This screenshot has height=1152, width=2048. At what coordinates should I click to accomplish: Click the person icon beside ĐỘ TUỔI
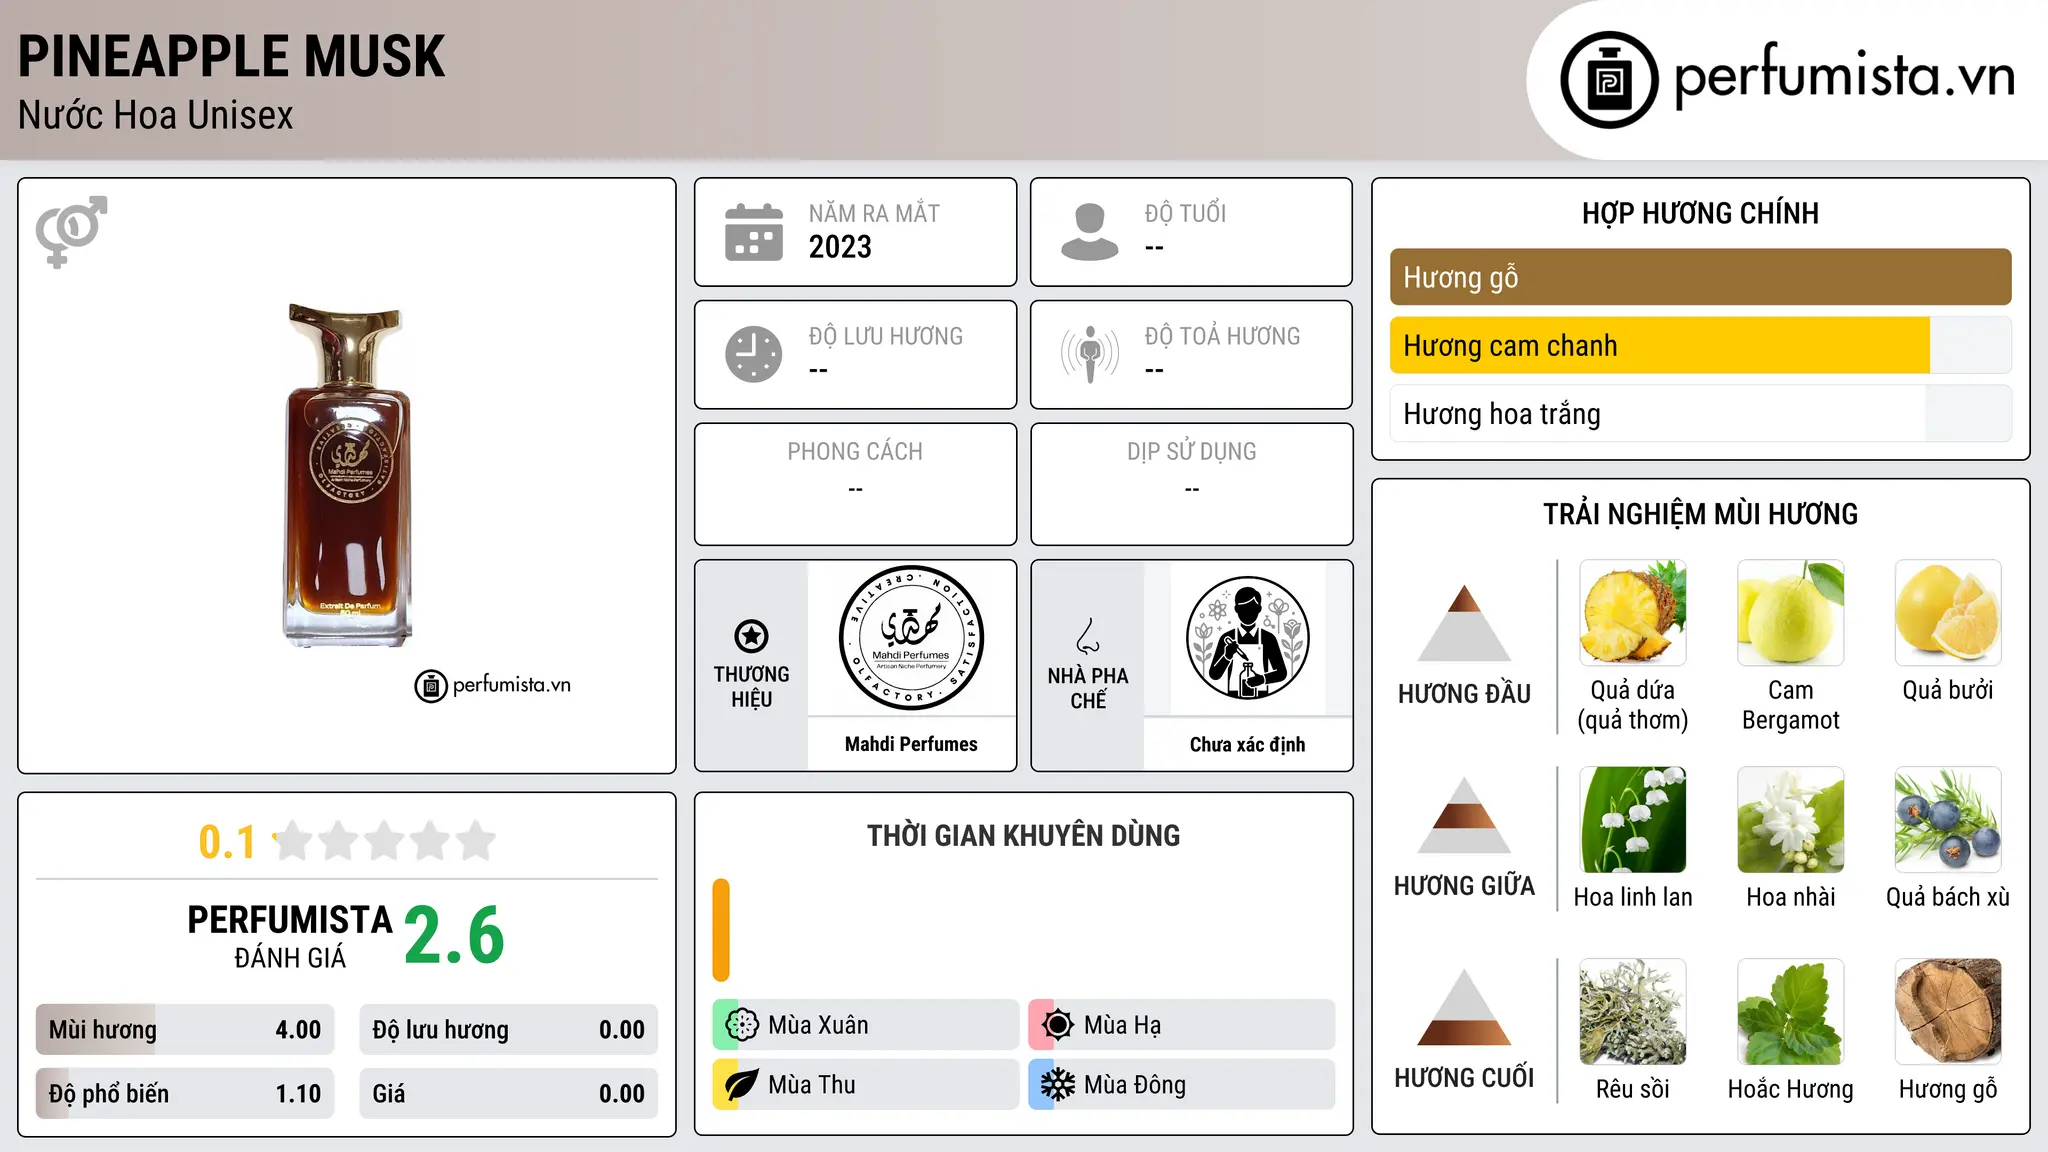click(x=1090, y=232)
